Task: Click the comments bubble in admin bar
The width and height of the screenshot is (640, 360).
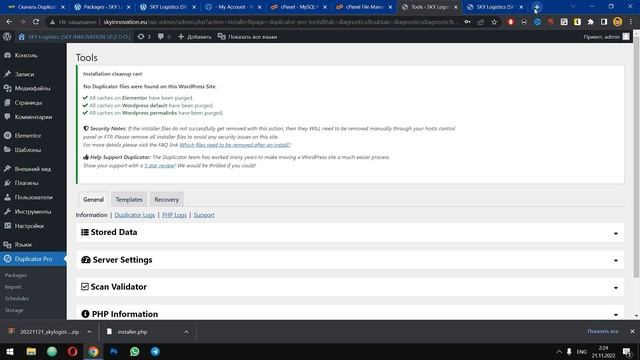Action: click(161, 37)
